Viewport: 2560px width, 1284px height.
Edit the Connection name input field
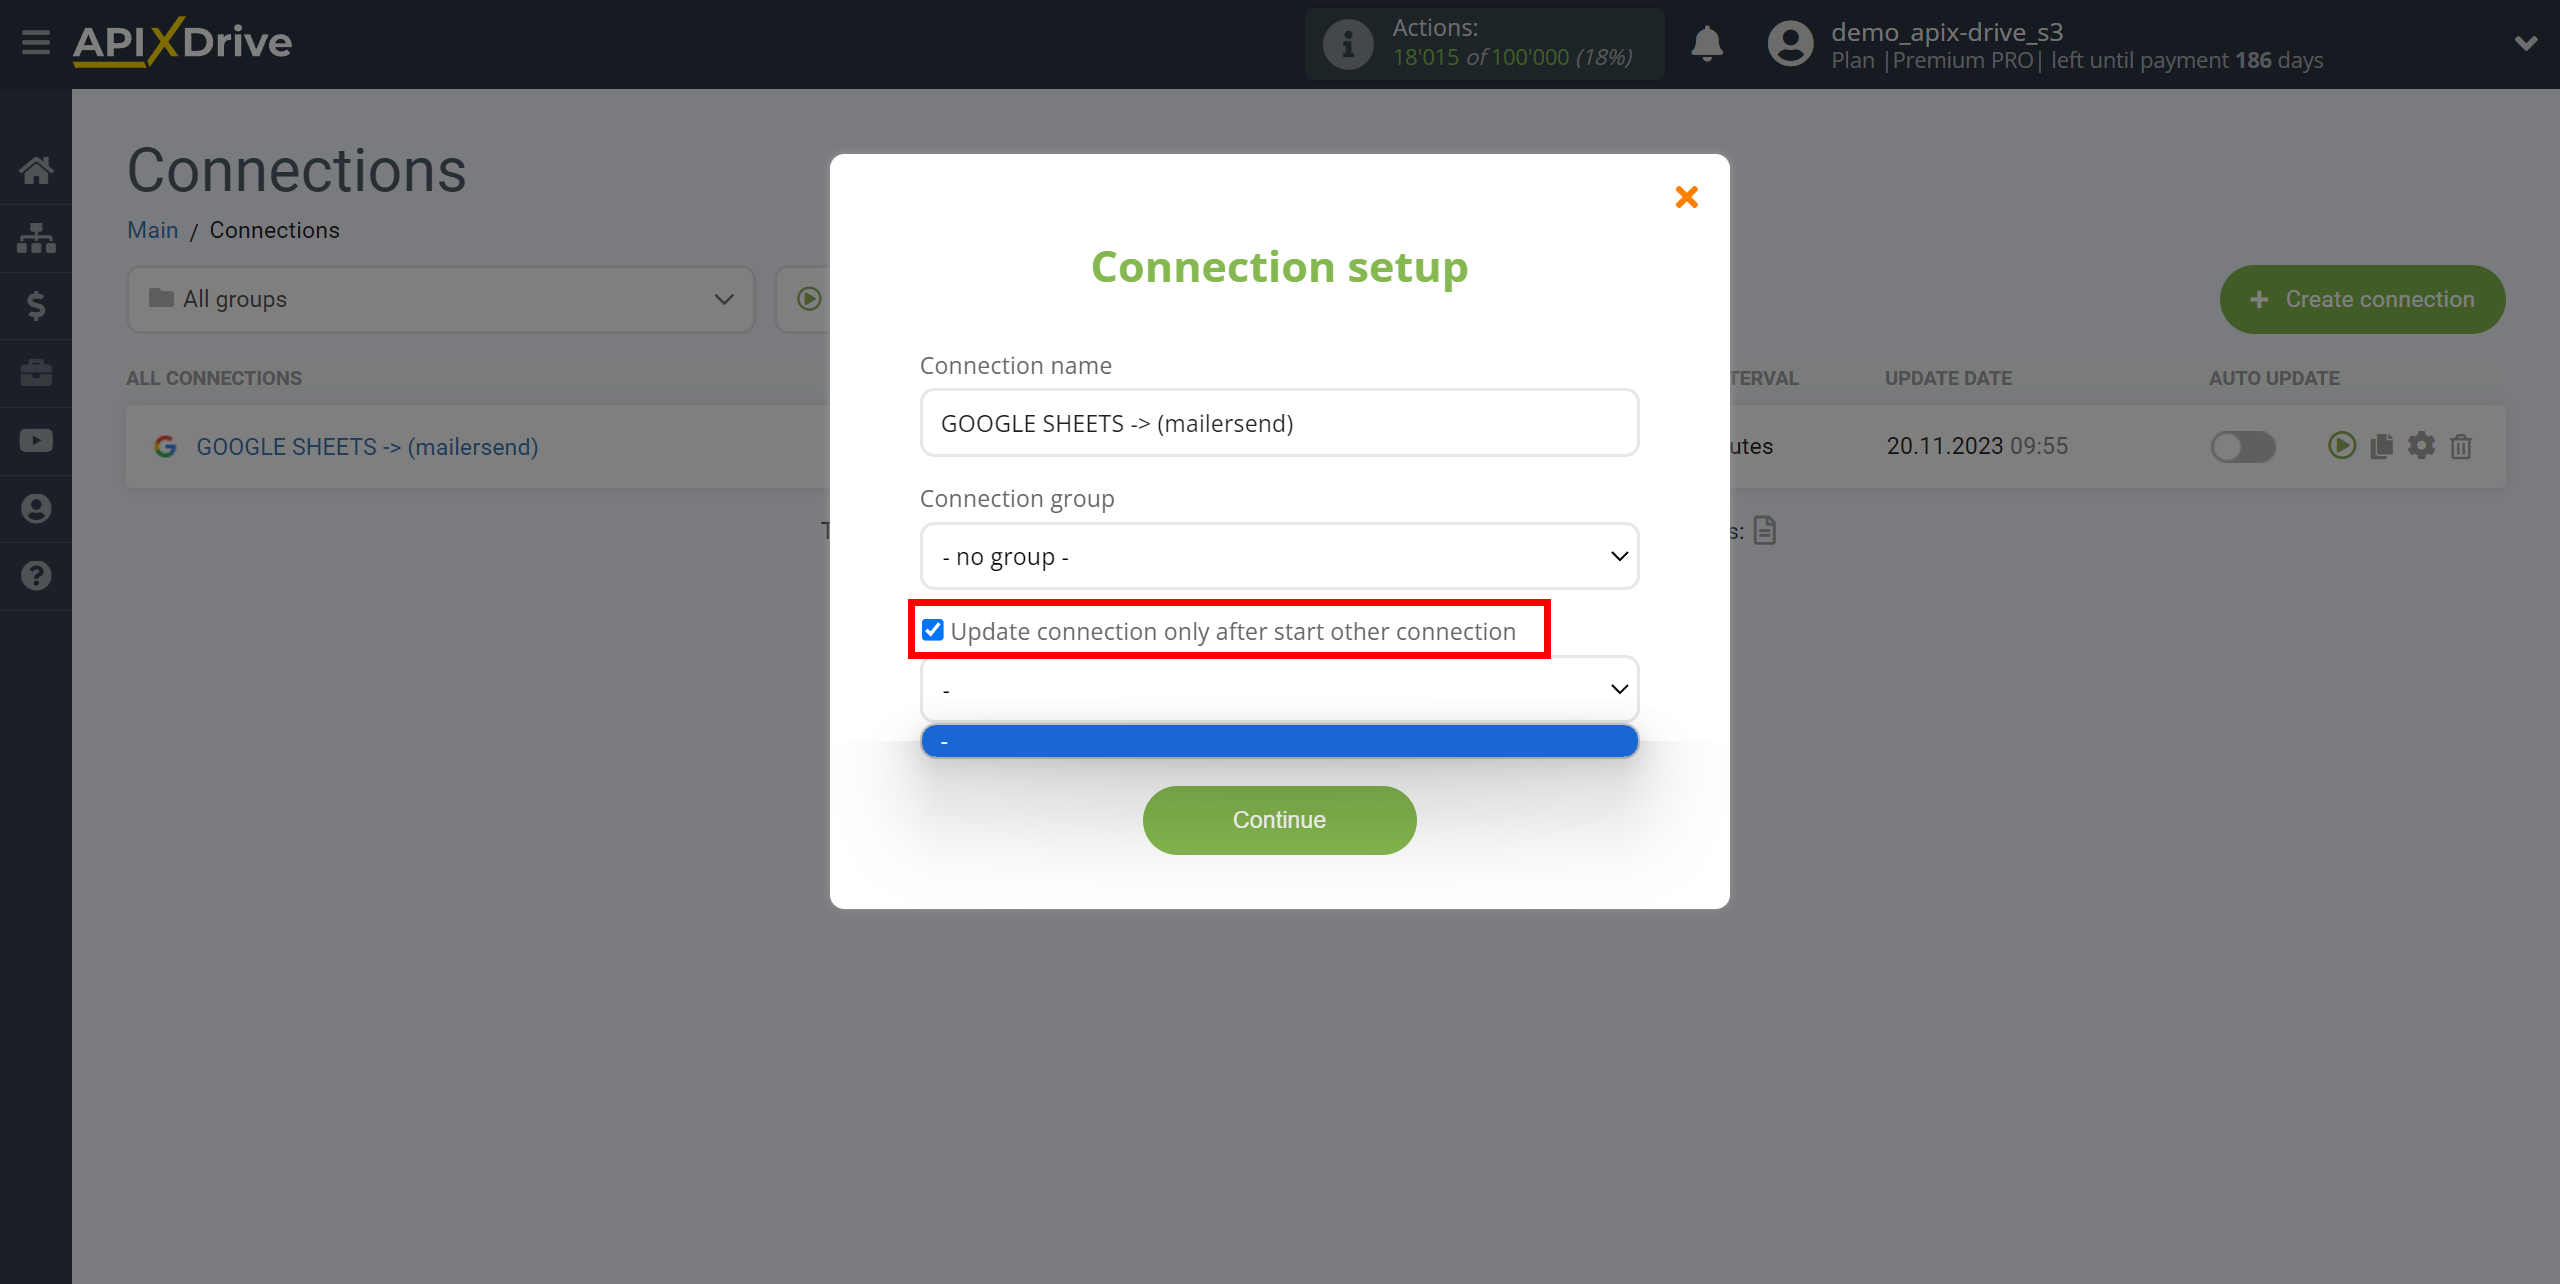(x=1278, y=423)
